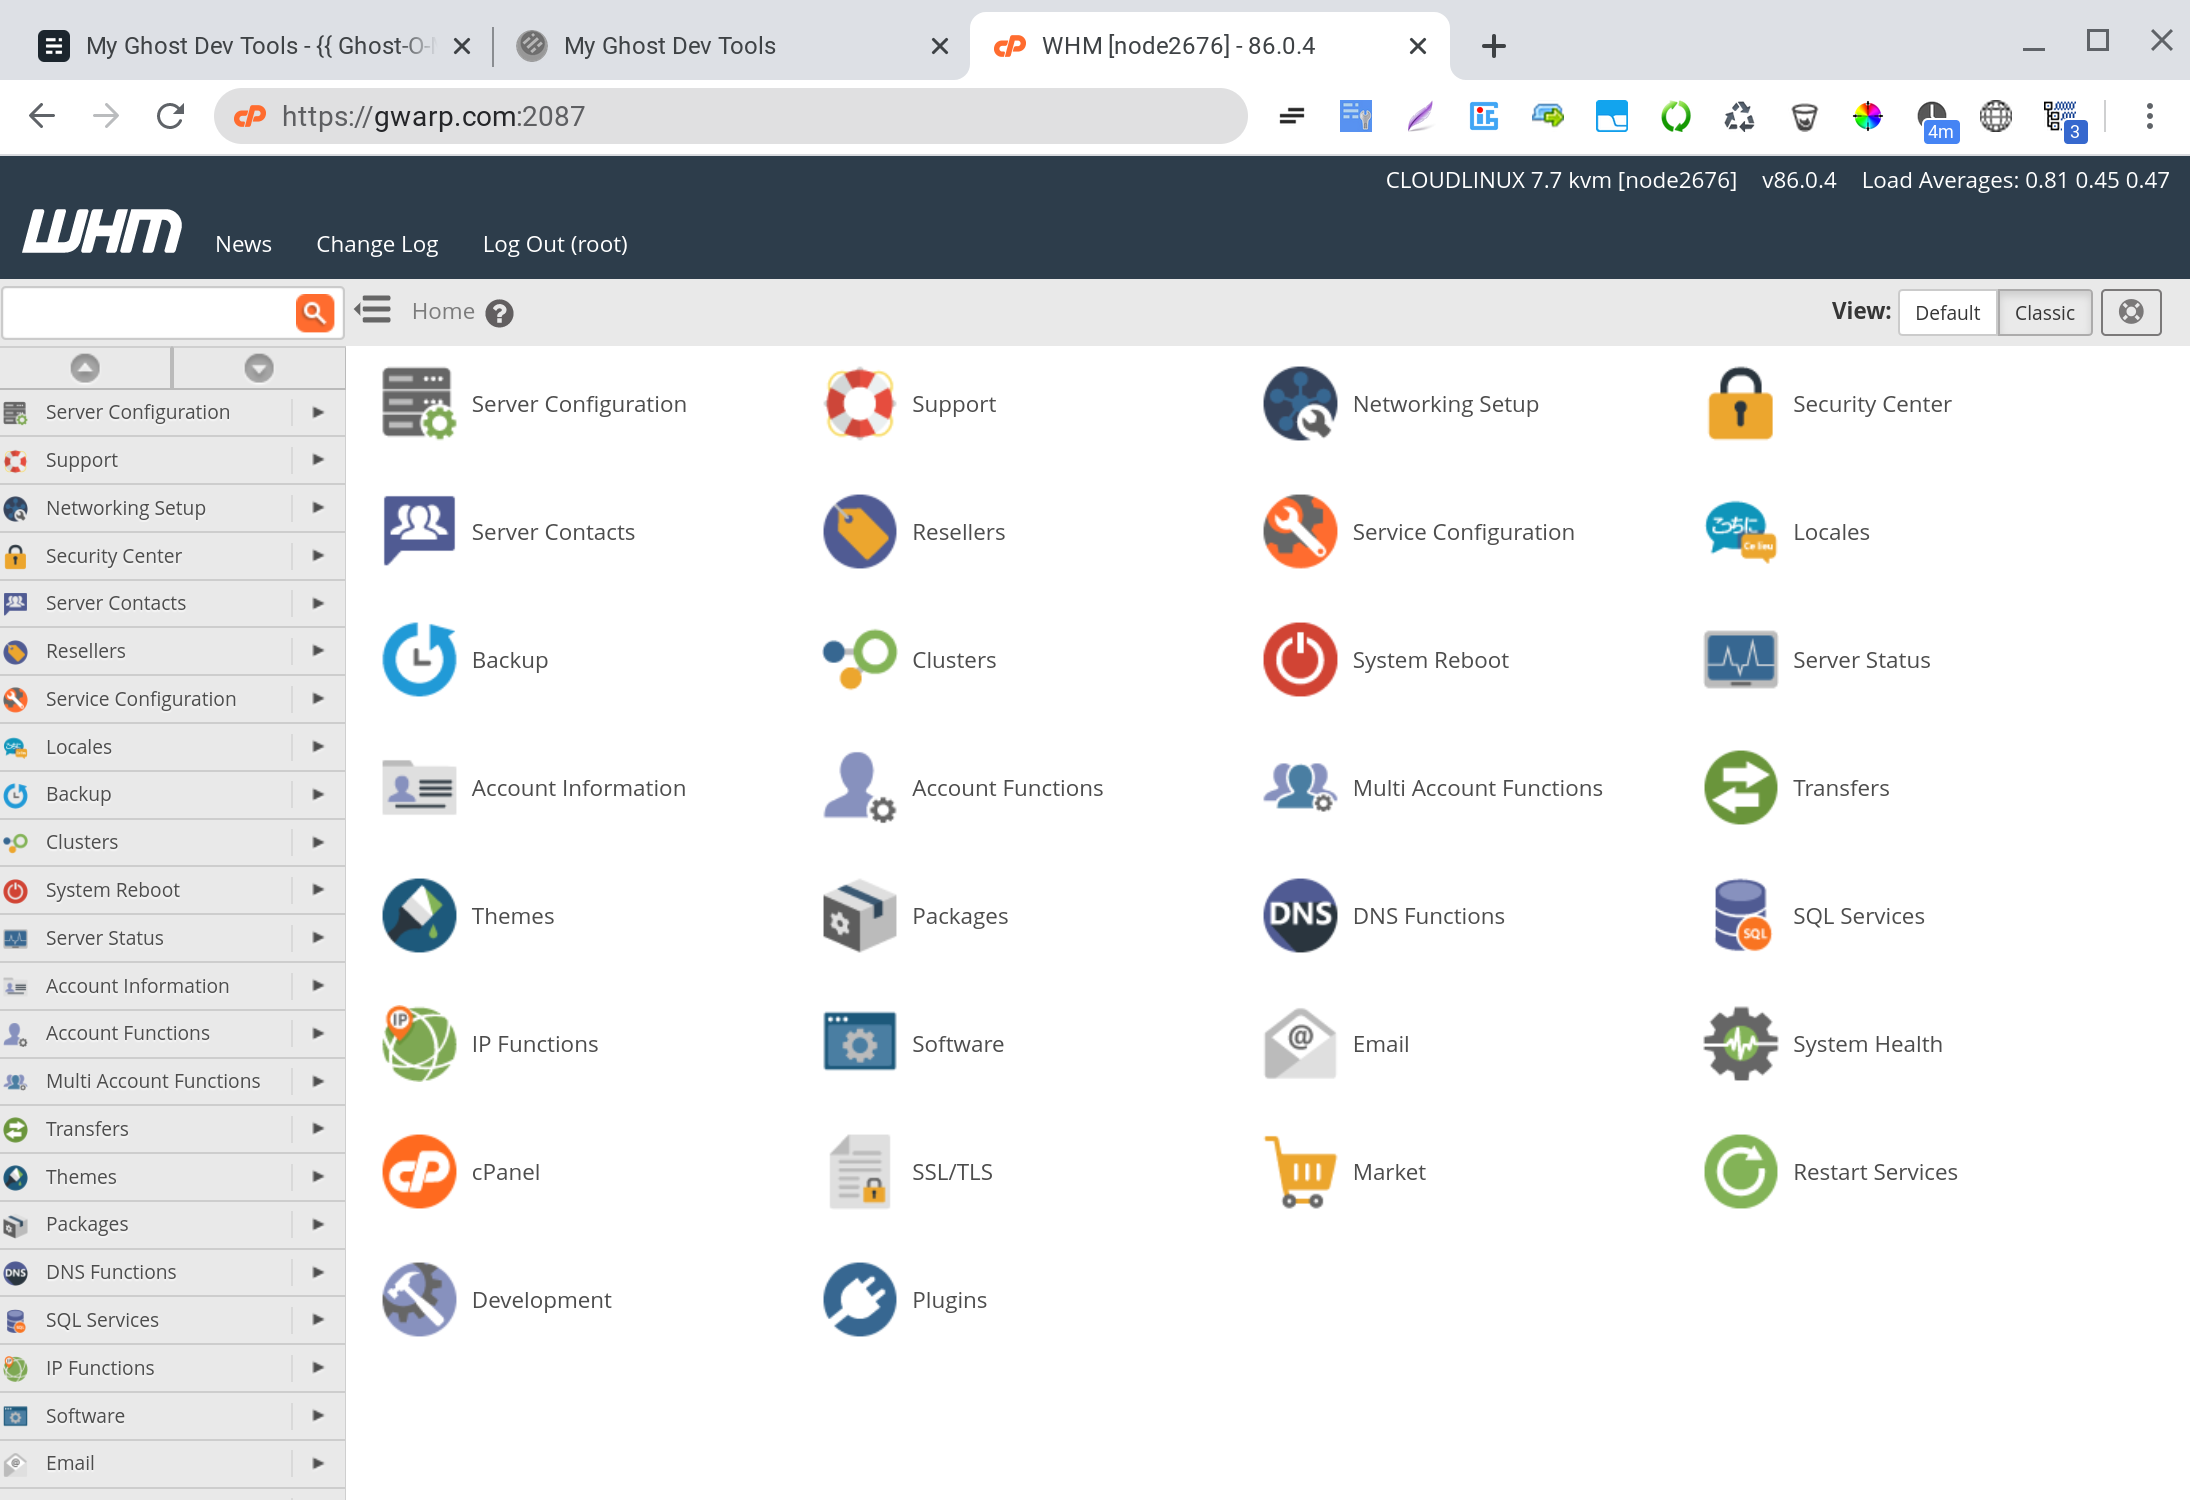Click the WHM logo
Viewport: 2190px width, 1500px height.
tap(102, 231)
